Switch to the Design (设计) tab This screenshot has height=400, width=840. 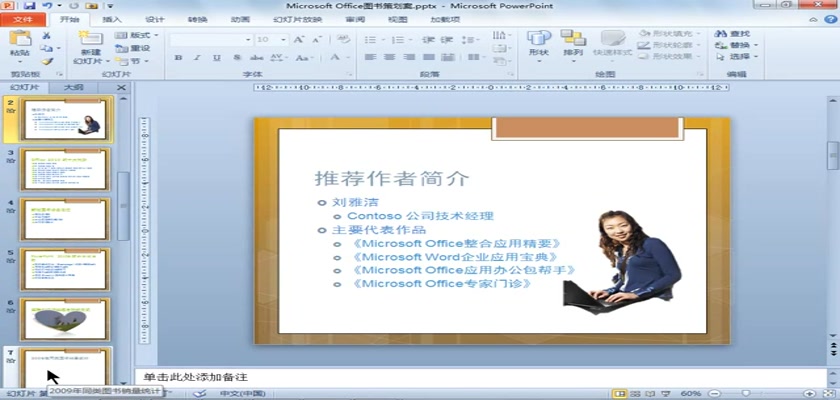point(155,20)
